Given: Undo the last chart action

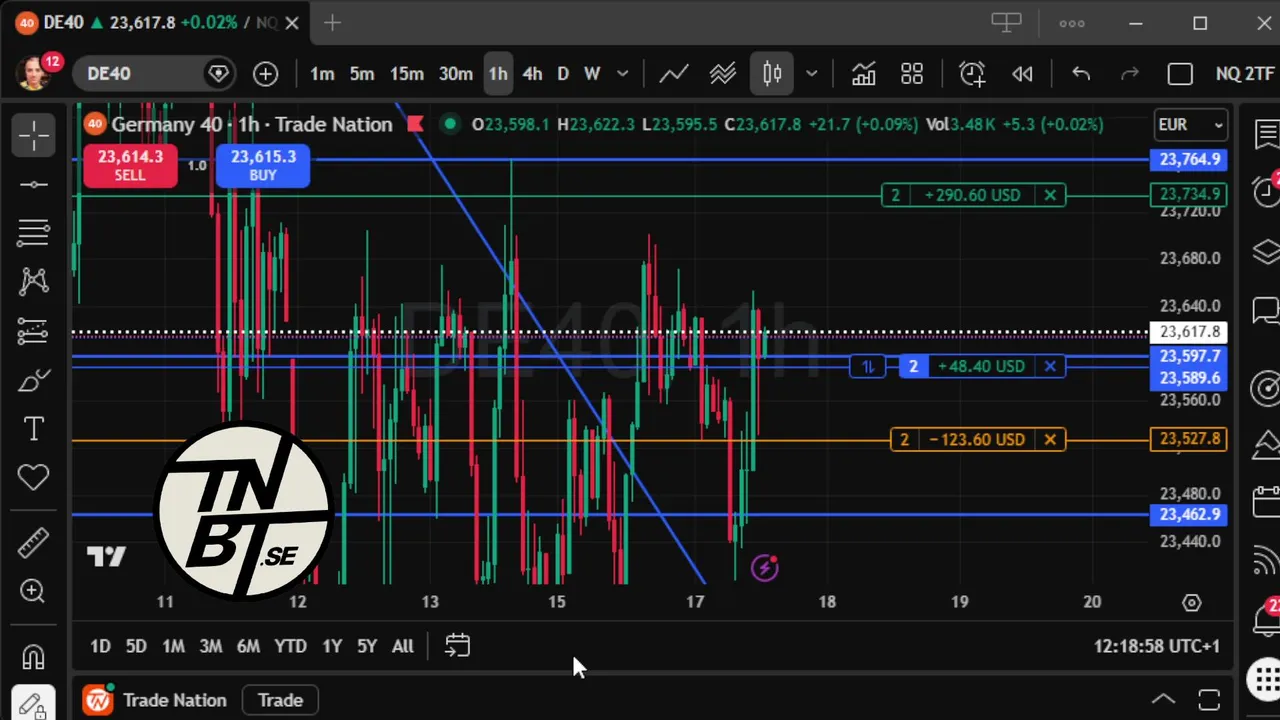Looking at the screenshot, I should click(x=1081, y=73).
